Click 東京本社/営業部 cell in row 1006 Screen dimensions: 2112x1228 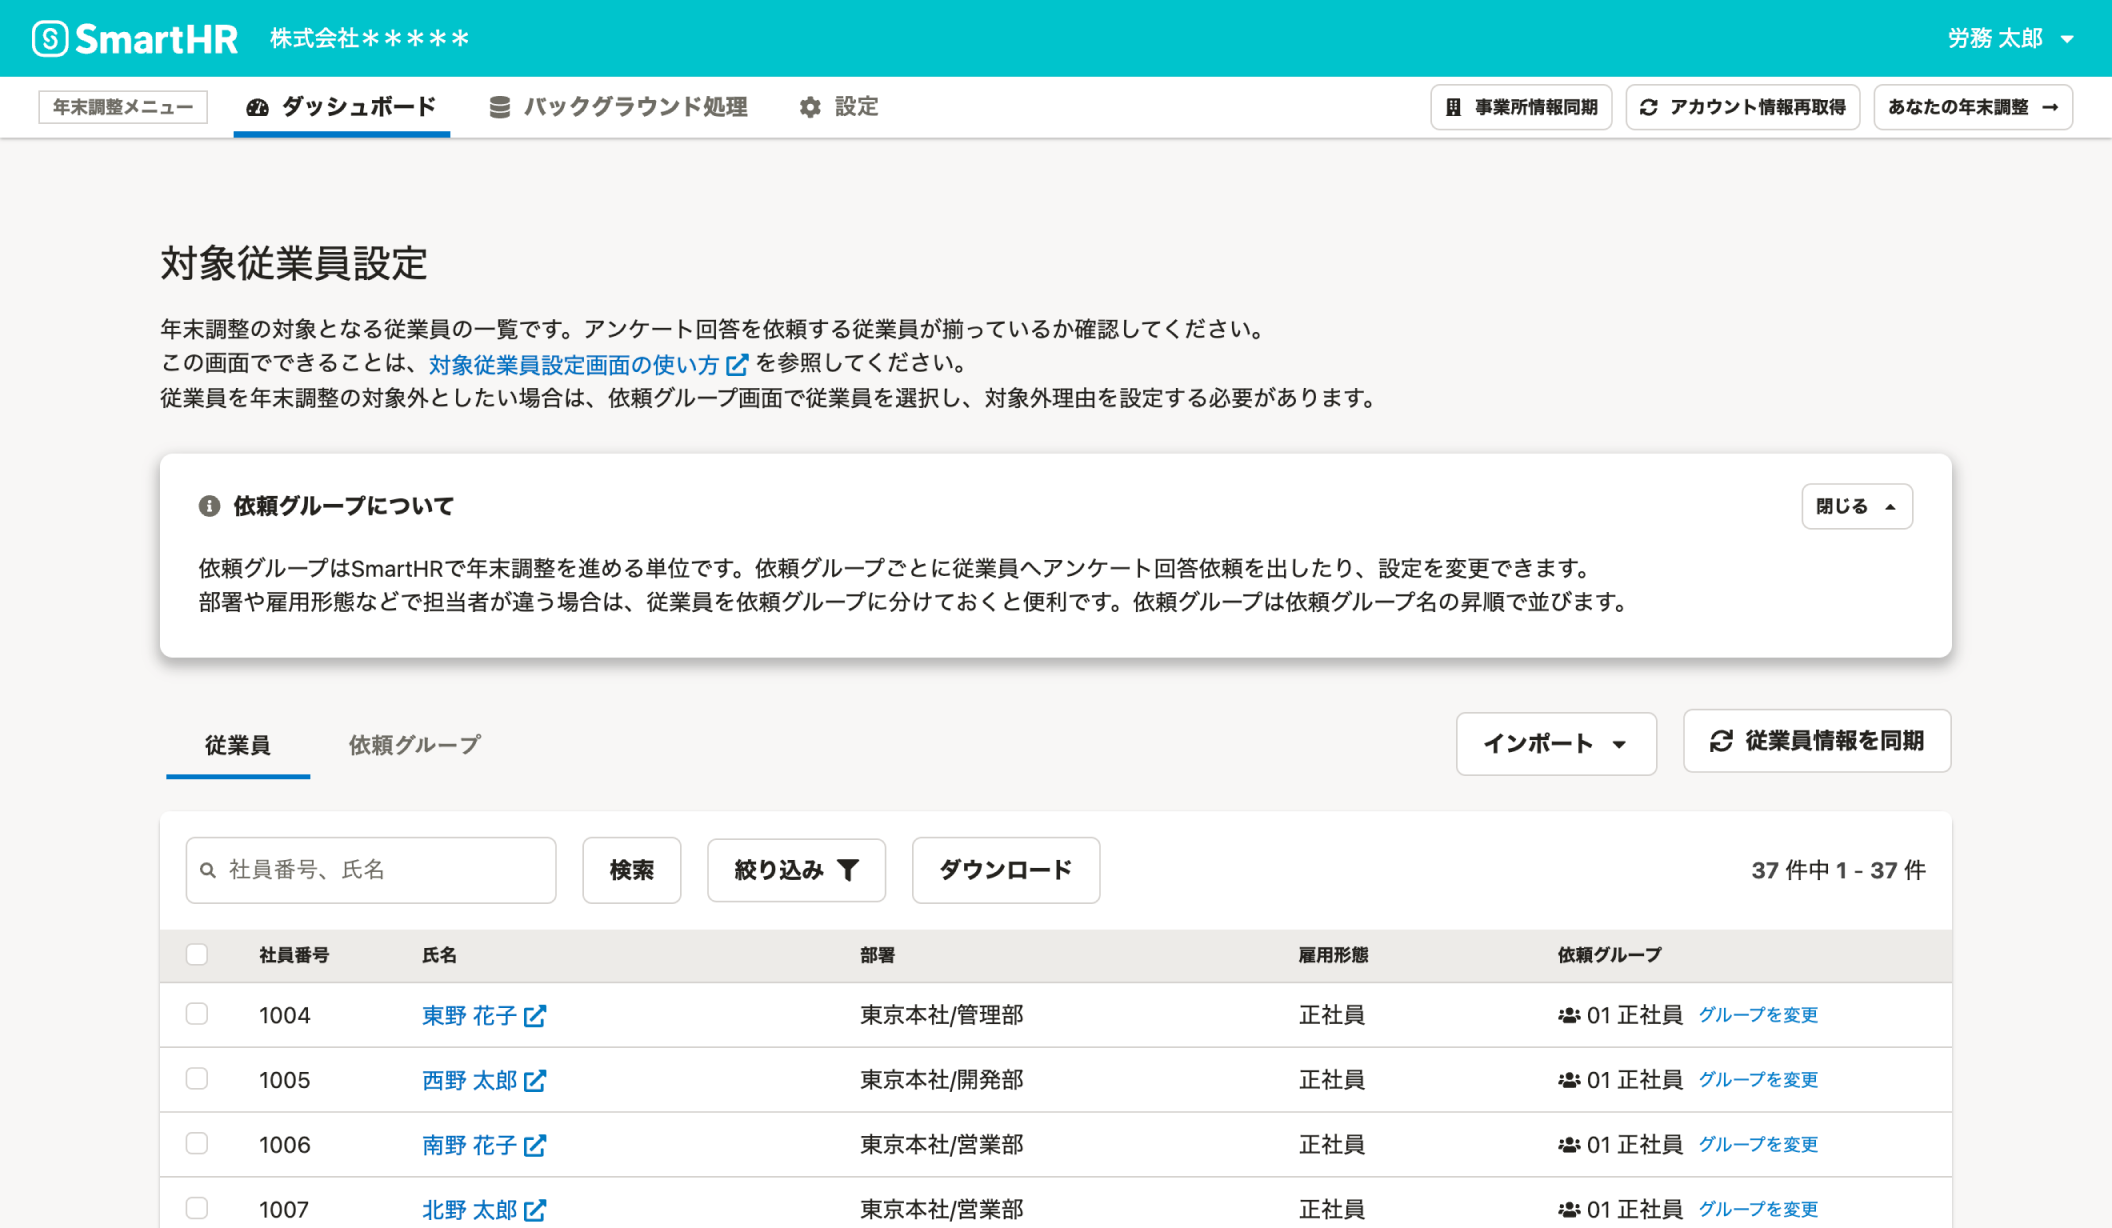point(942,1144)
